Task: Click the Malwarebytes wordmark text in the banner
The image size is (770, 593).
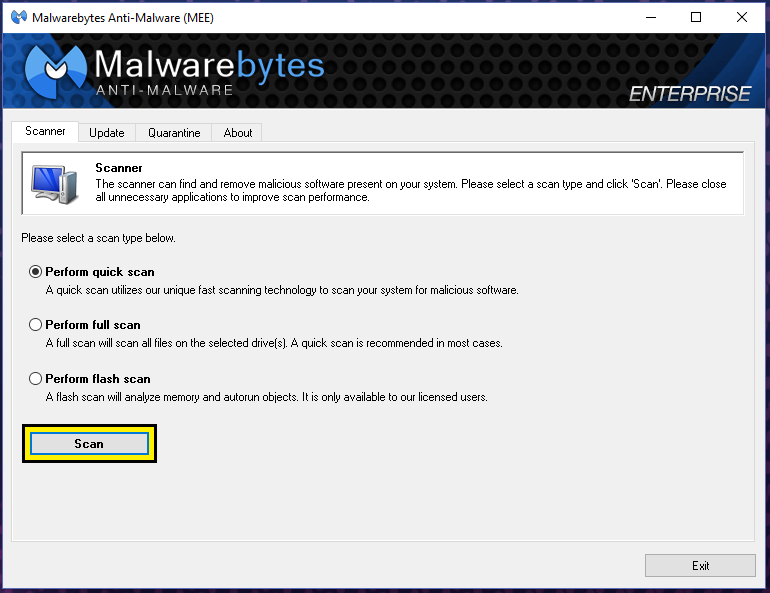Action: tap(209, 65)
